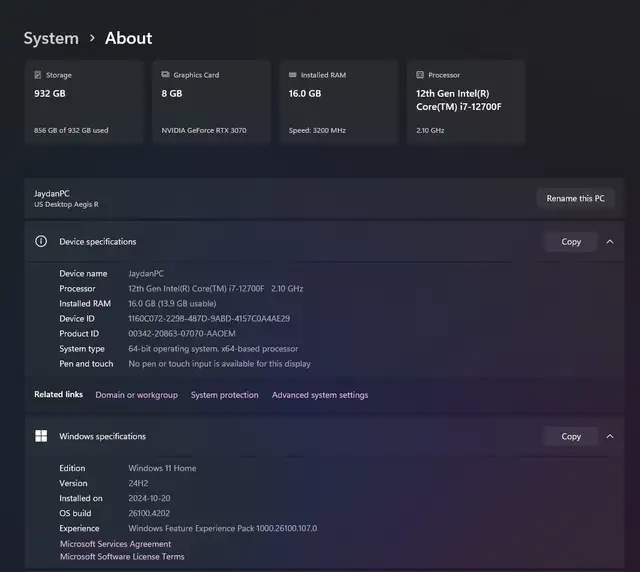Click the Related links label

(x=58, y=394)
